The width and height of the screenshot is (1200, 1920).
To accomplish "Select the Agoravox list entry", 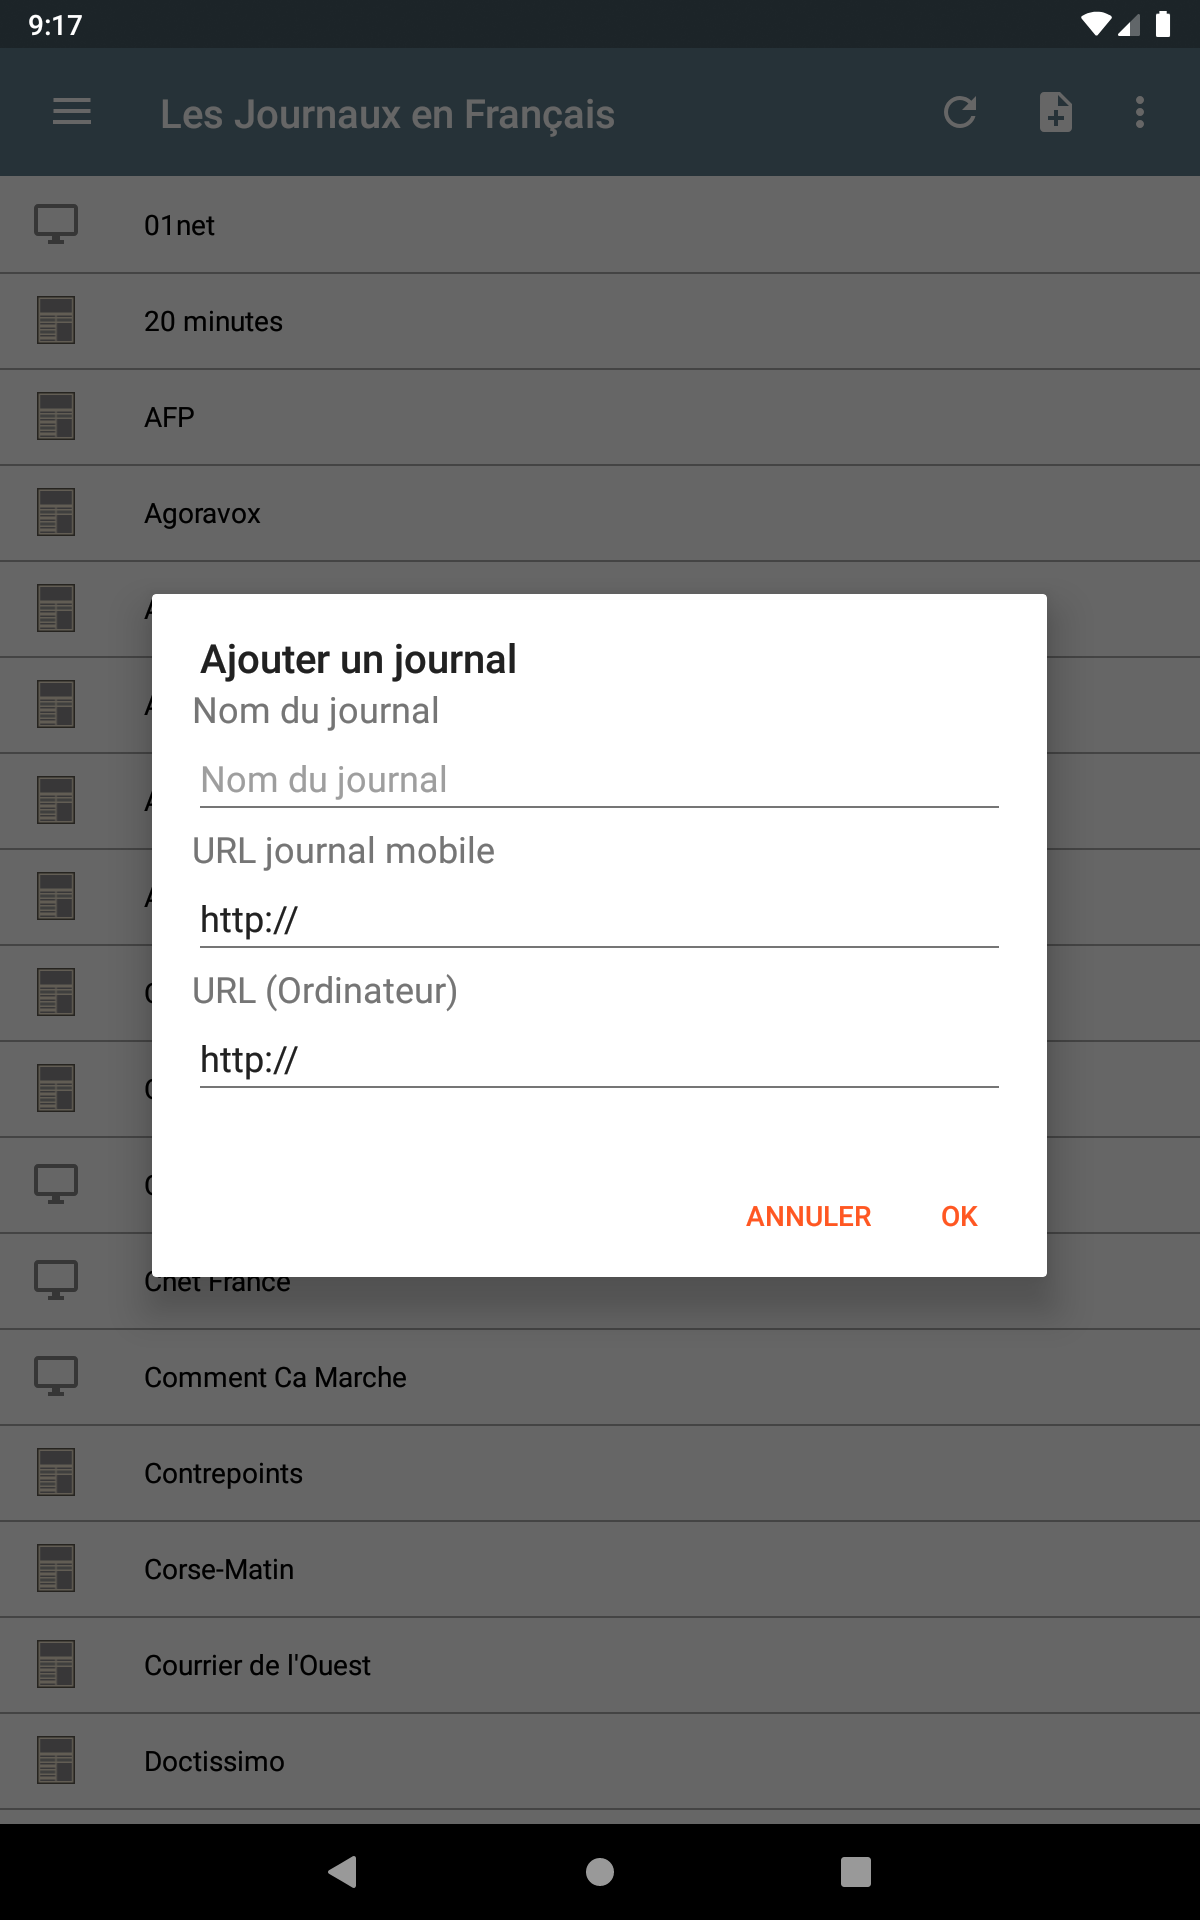I will click(x=600, y=513).
